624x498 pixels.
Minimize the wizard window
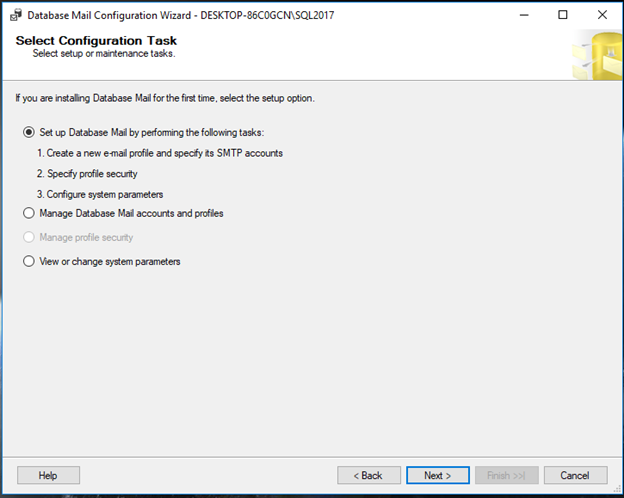tap(524, 15)
